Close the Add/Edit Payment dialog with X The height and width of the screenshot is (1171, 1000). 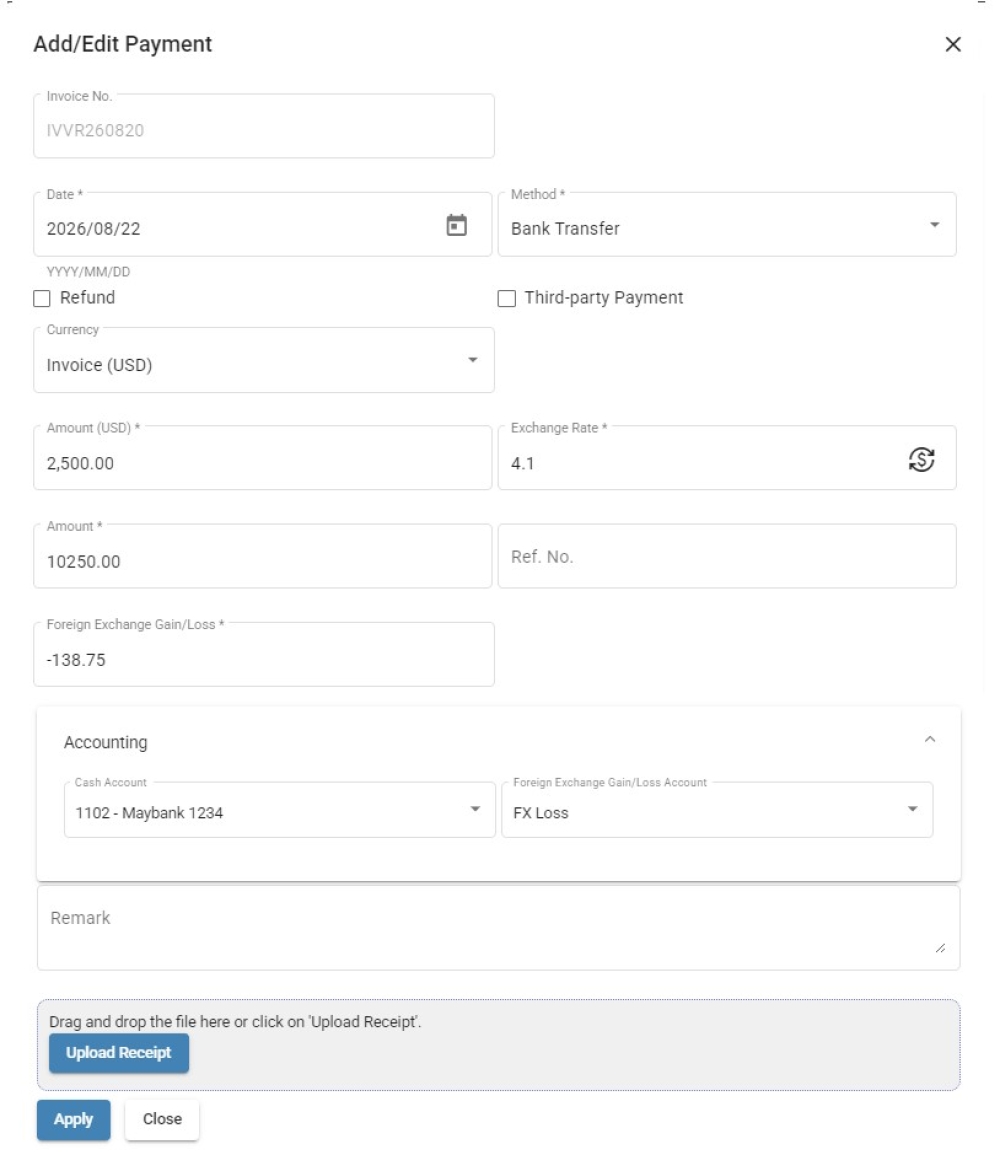(x=953, y=44)
